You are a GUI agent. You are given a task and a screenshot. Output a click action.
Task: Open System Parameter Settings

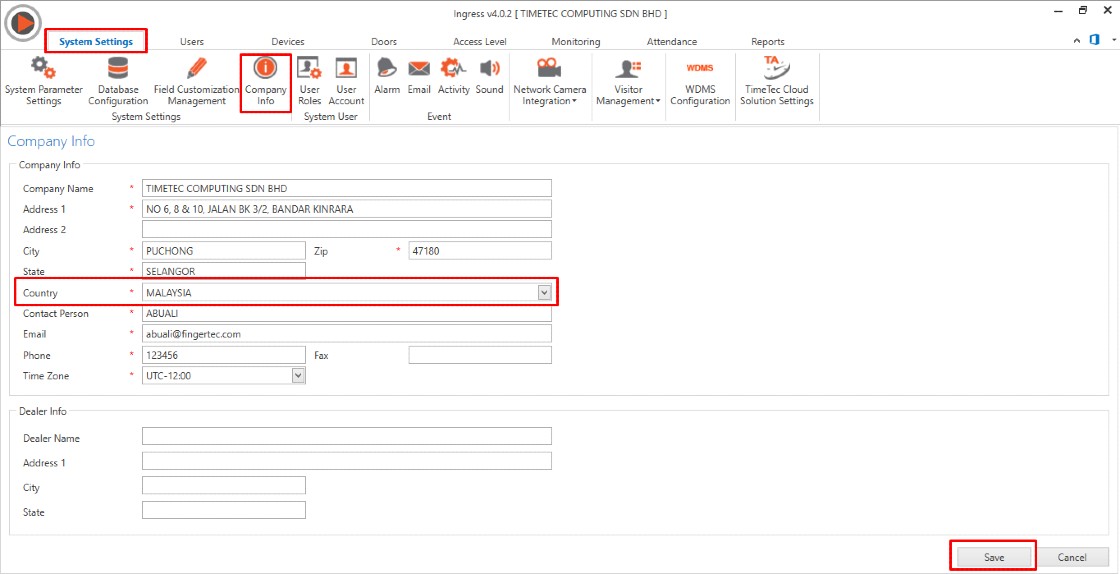click(x=44, y=81)
